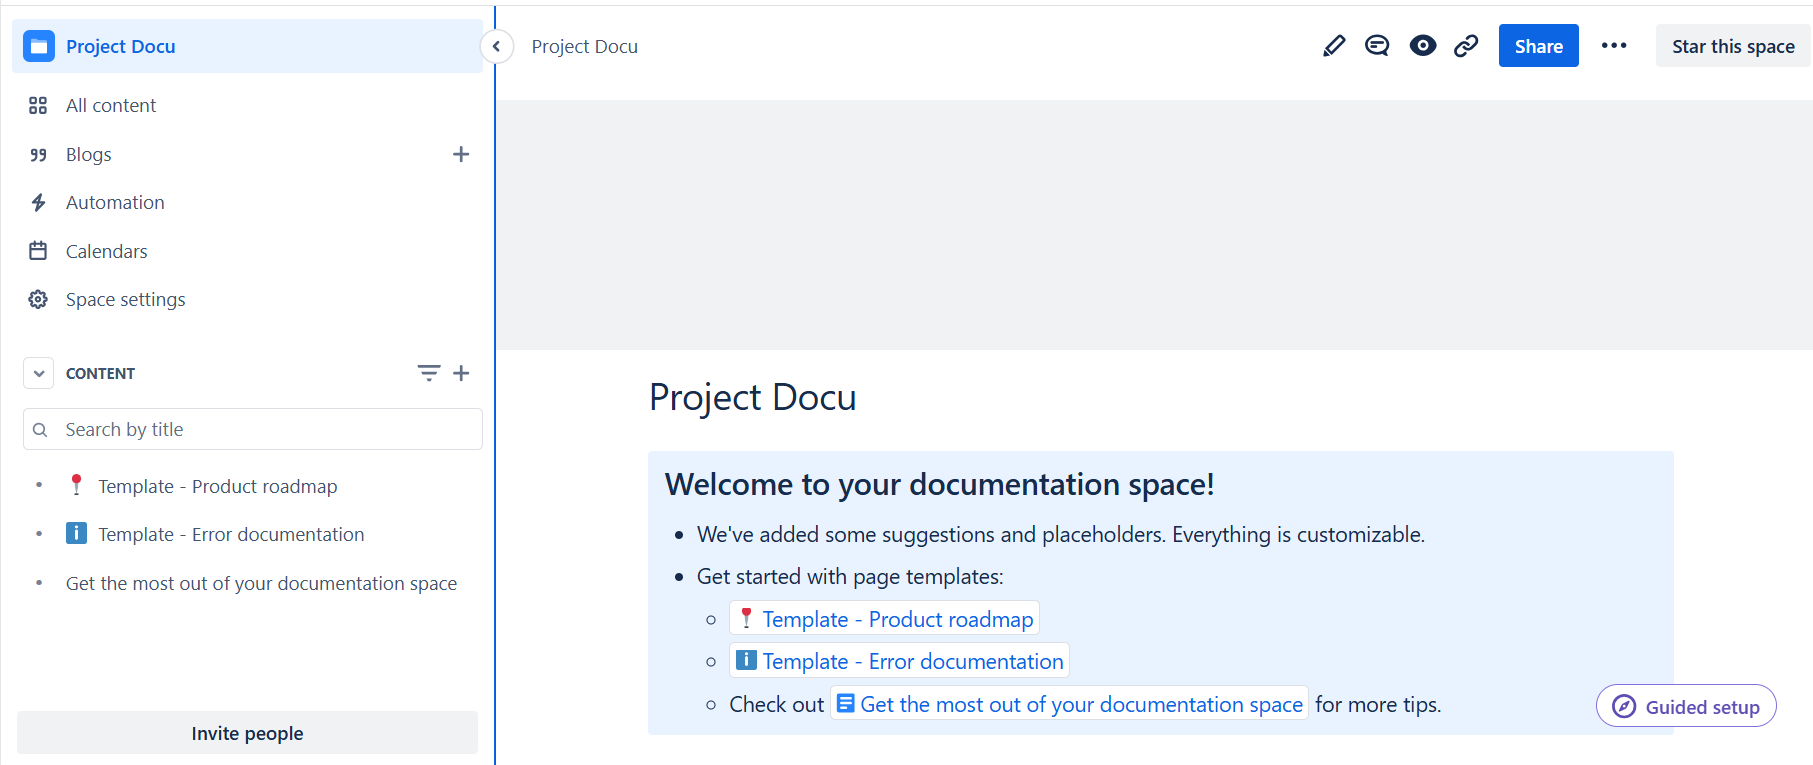Click the content filter icon
This screenshot has height=765, width=1813.
click(429, 373)
